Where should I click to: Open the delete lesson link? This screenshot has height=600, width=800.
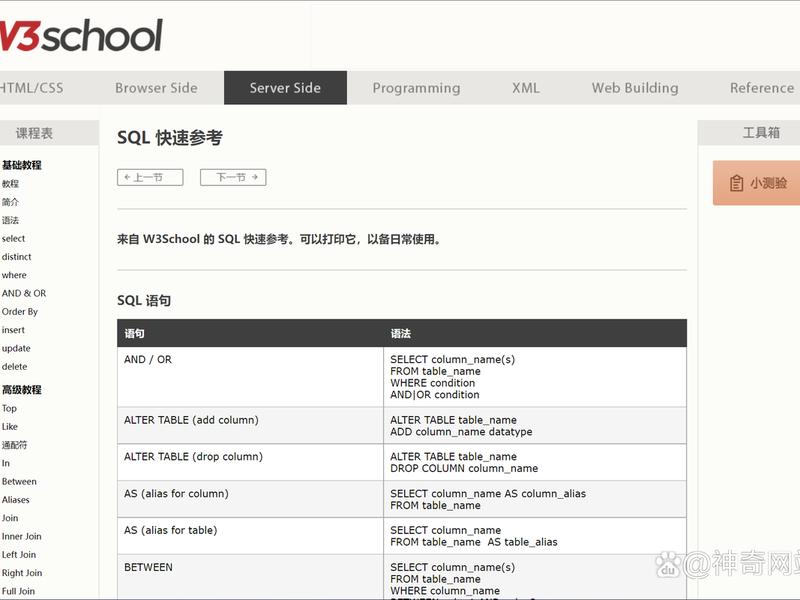pyautogui.click(x=14, y=367)
